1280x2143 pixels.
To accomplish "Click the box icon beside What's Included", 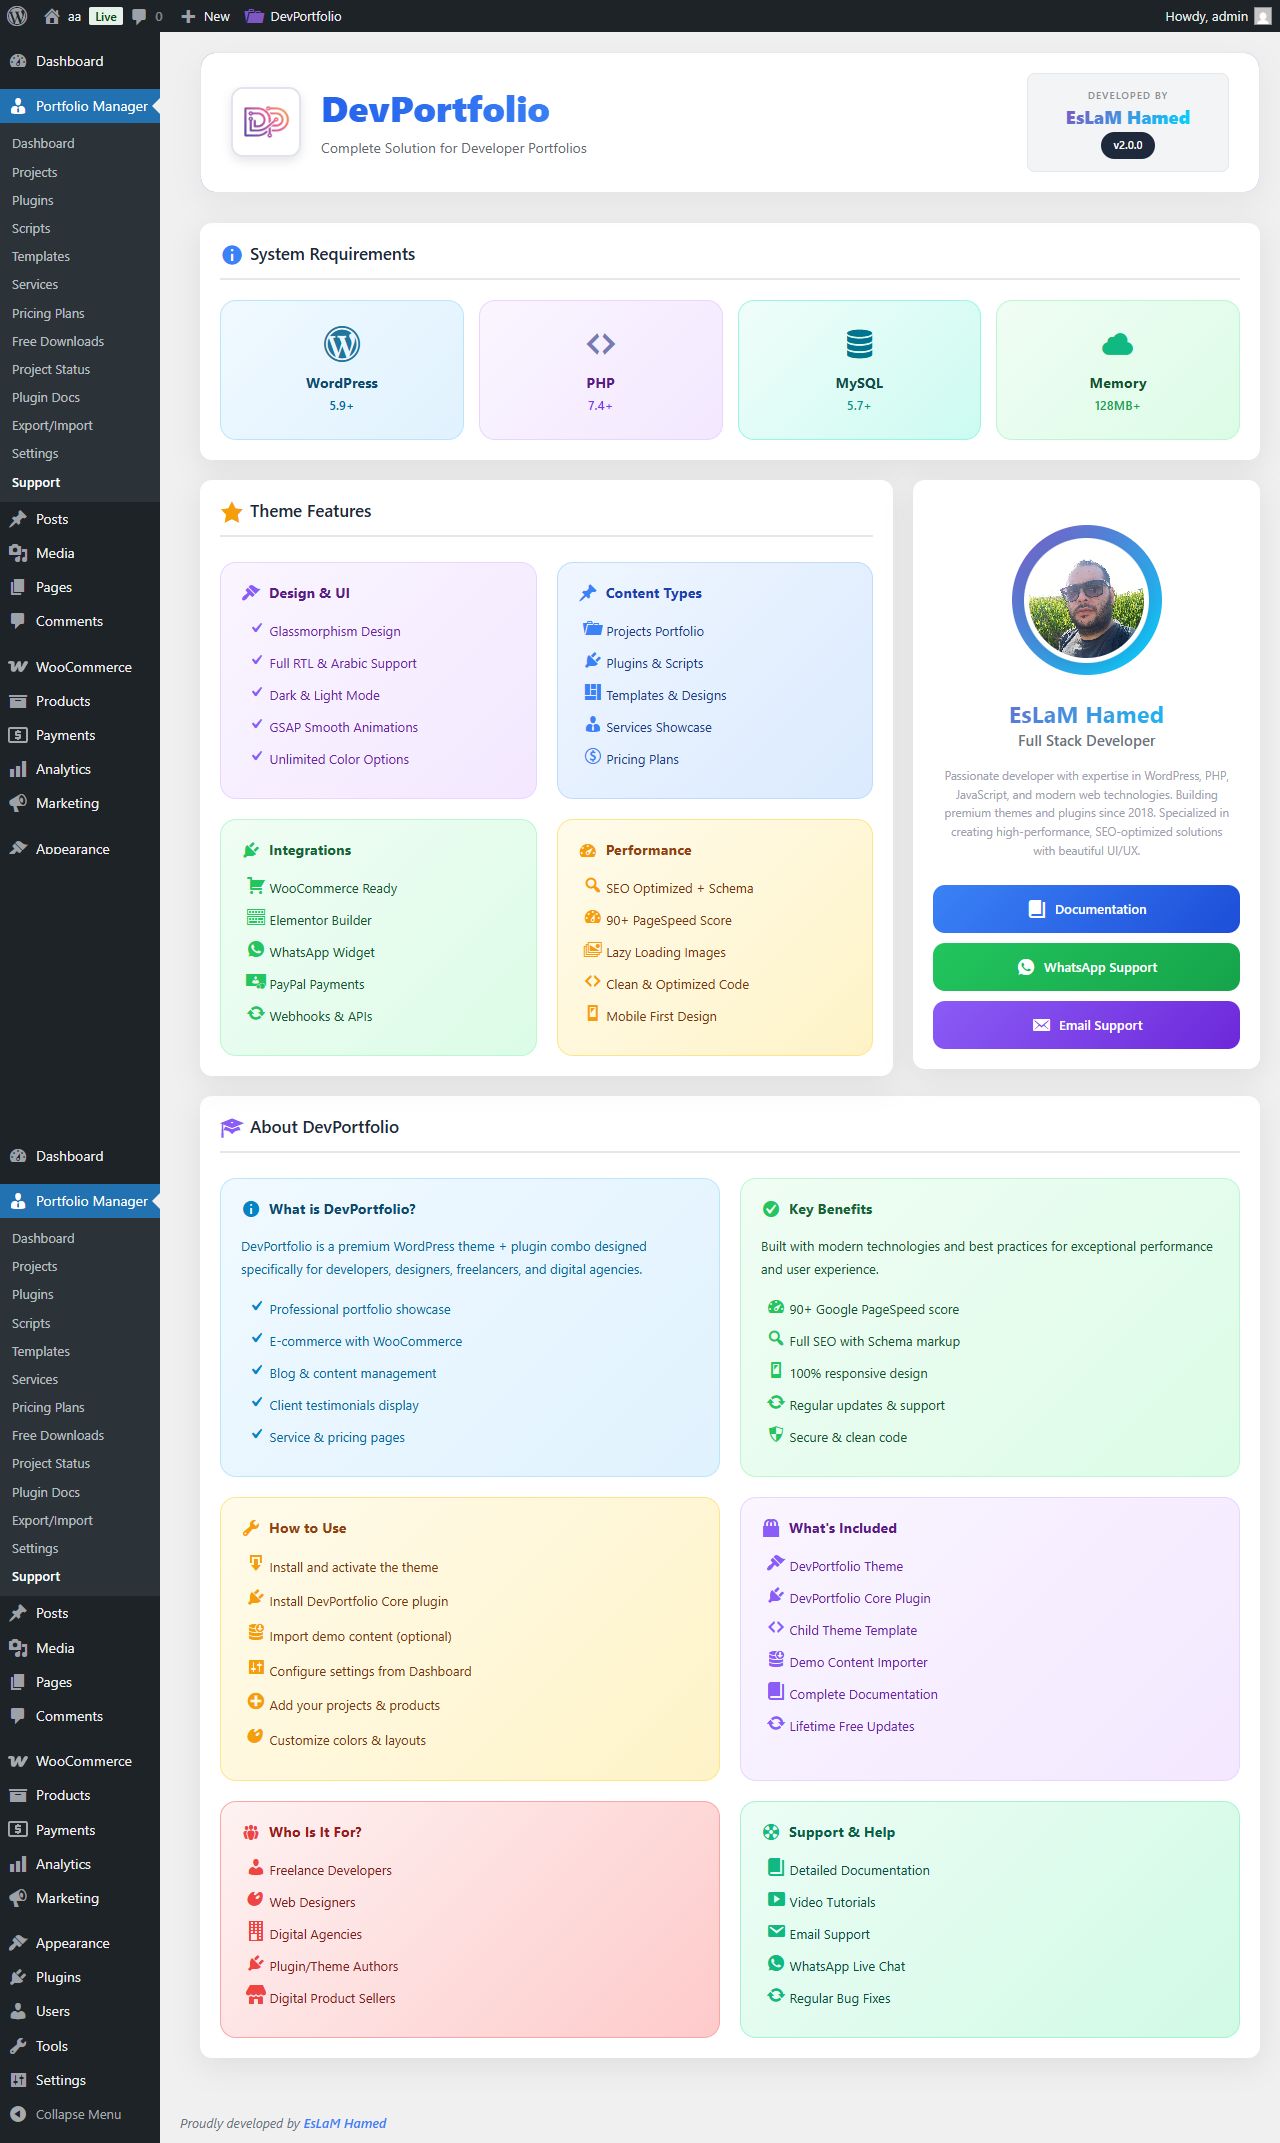I will (x=771, y=1528).
